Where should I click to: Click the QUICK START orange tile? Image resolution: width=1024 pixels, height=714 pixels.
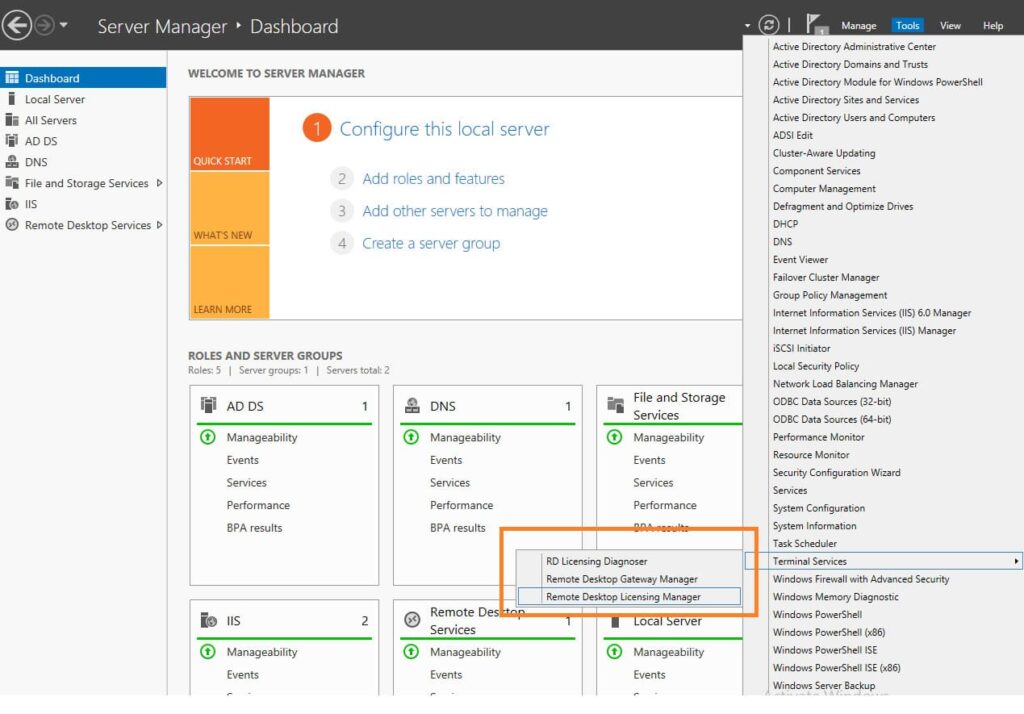(x=229, y=134)
